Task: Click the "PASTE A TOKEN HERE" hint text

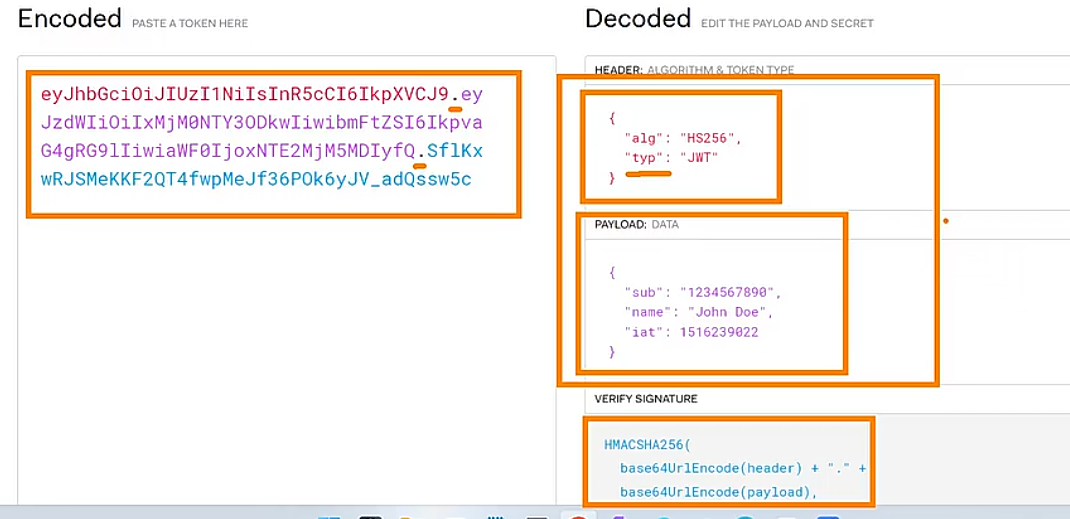Action: (190, 23)
